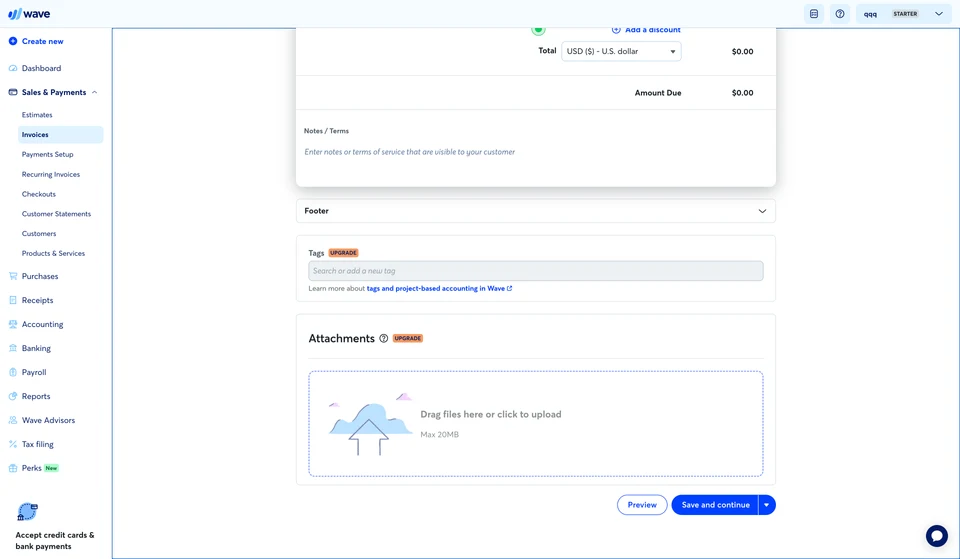Click Drag files here upload area
This screenshot has width=960, height=559.
536,424
